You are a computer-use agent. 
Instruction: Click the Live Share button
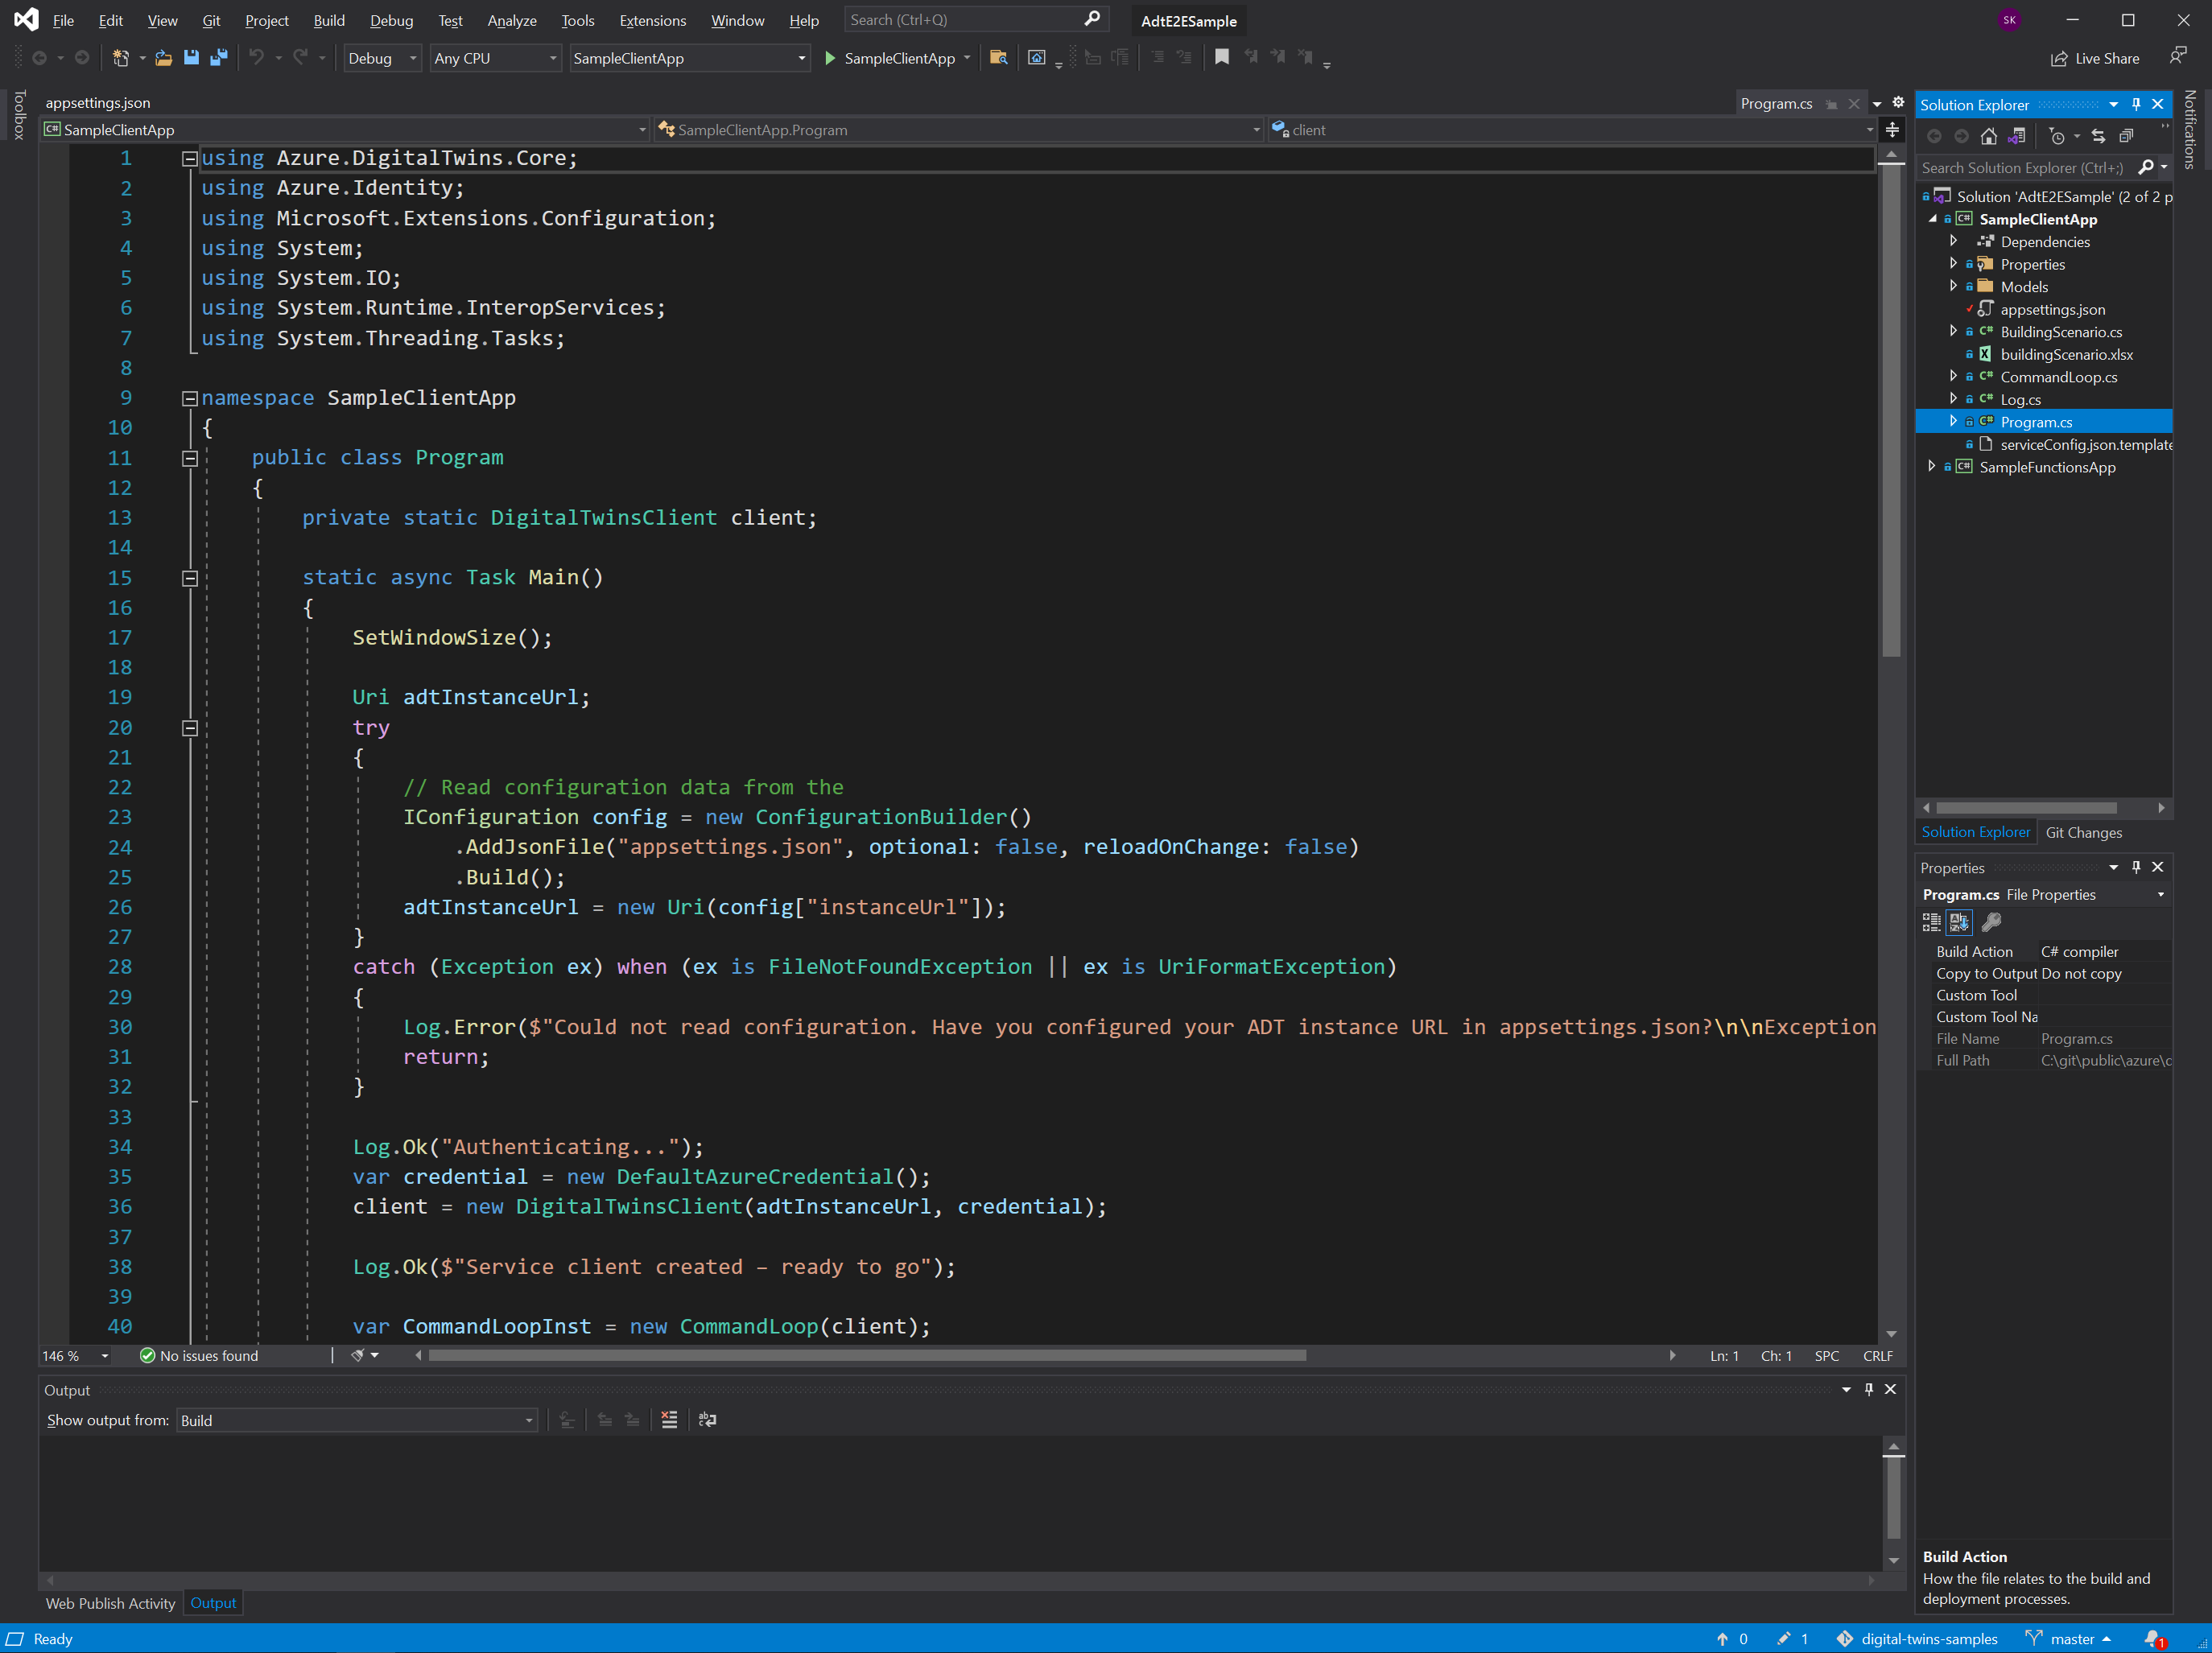(x=2095, y=58)
